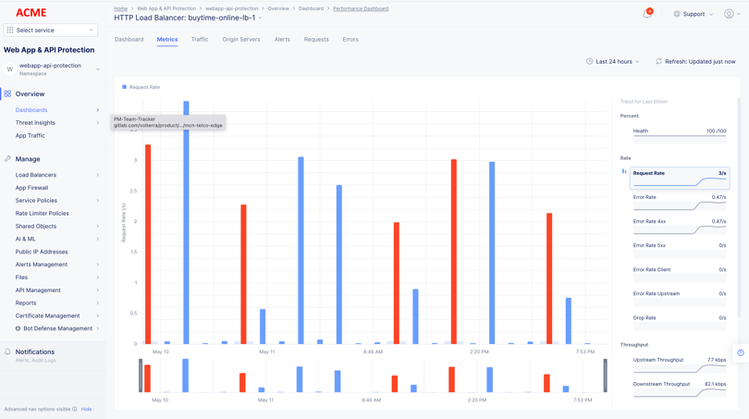Open the Last 24 hours time range dropdown

coord(613,62)
